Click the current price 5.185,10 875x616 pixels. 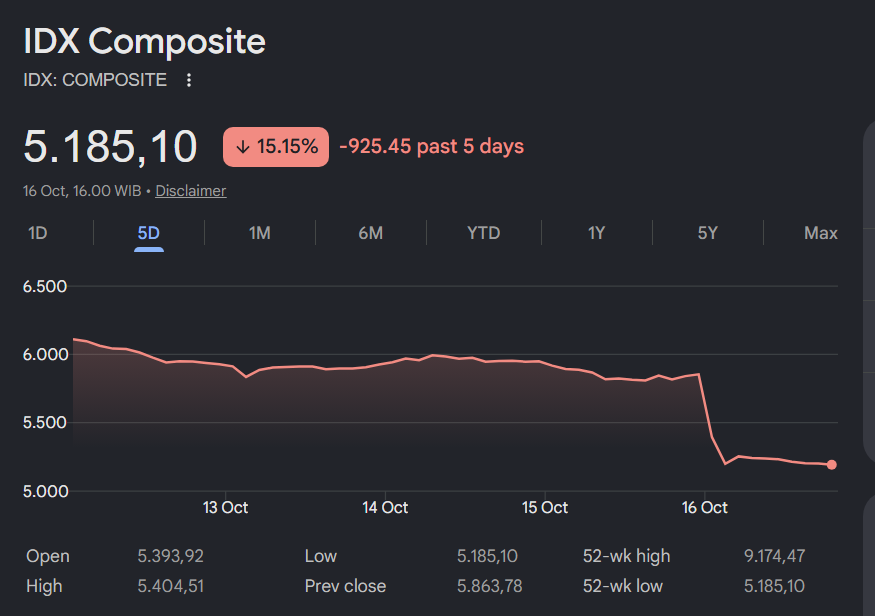(x=110, y=147)
